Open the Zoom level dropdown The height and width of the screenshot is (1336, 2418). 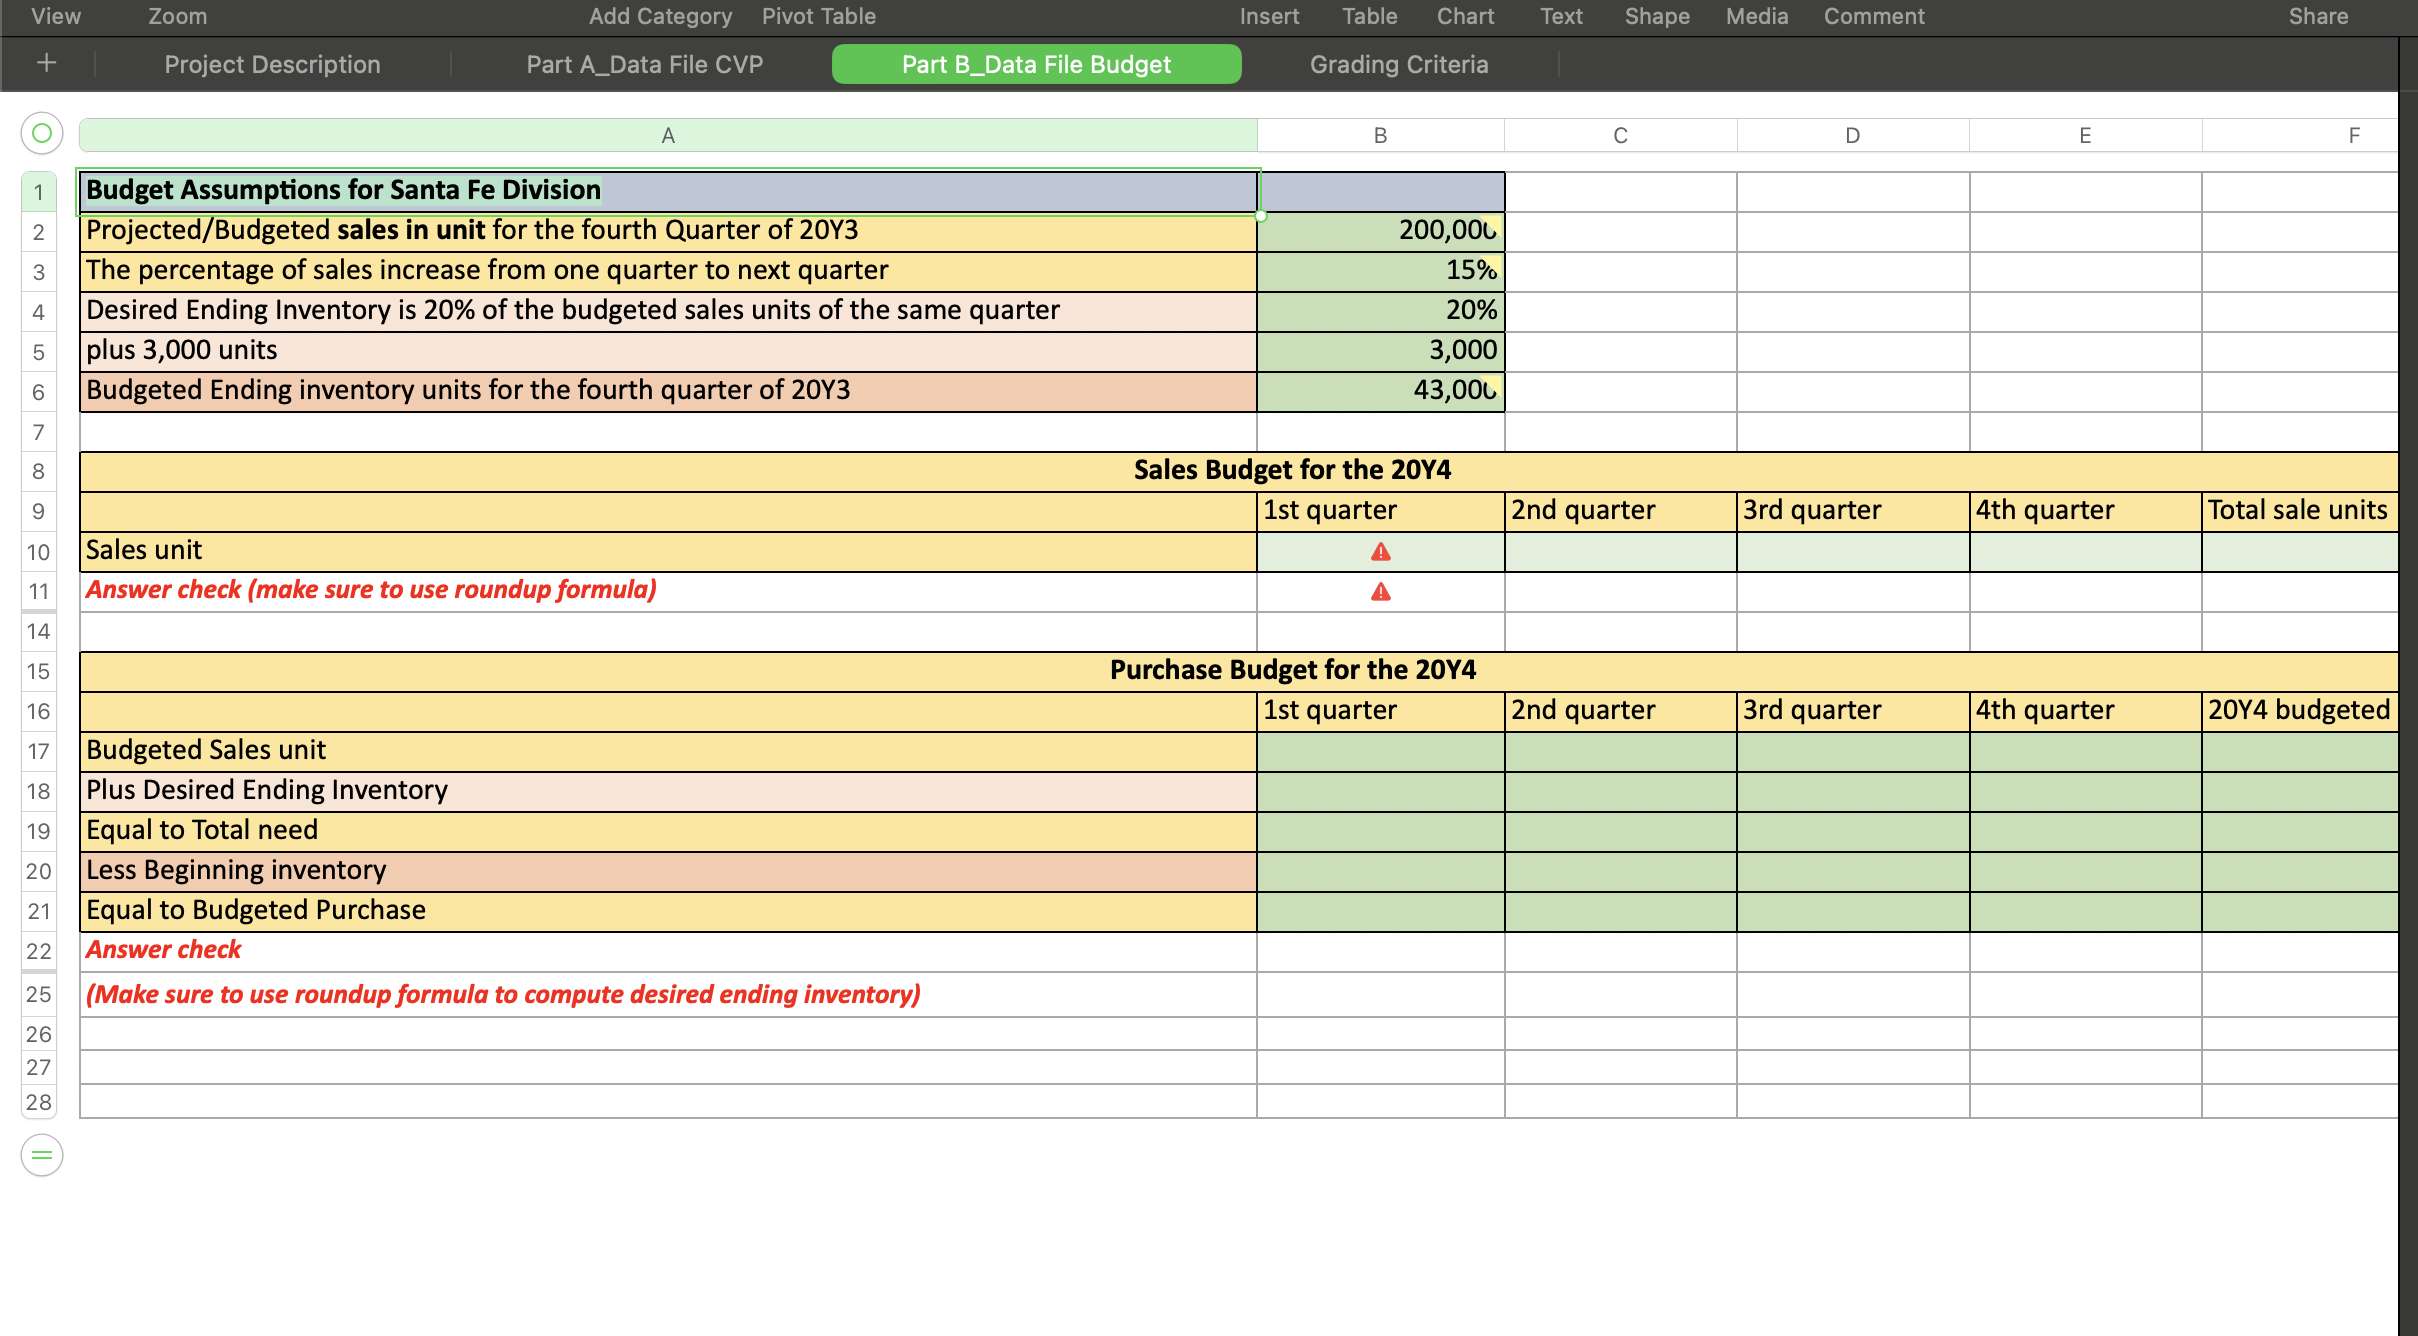pos(177,15)
